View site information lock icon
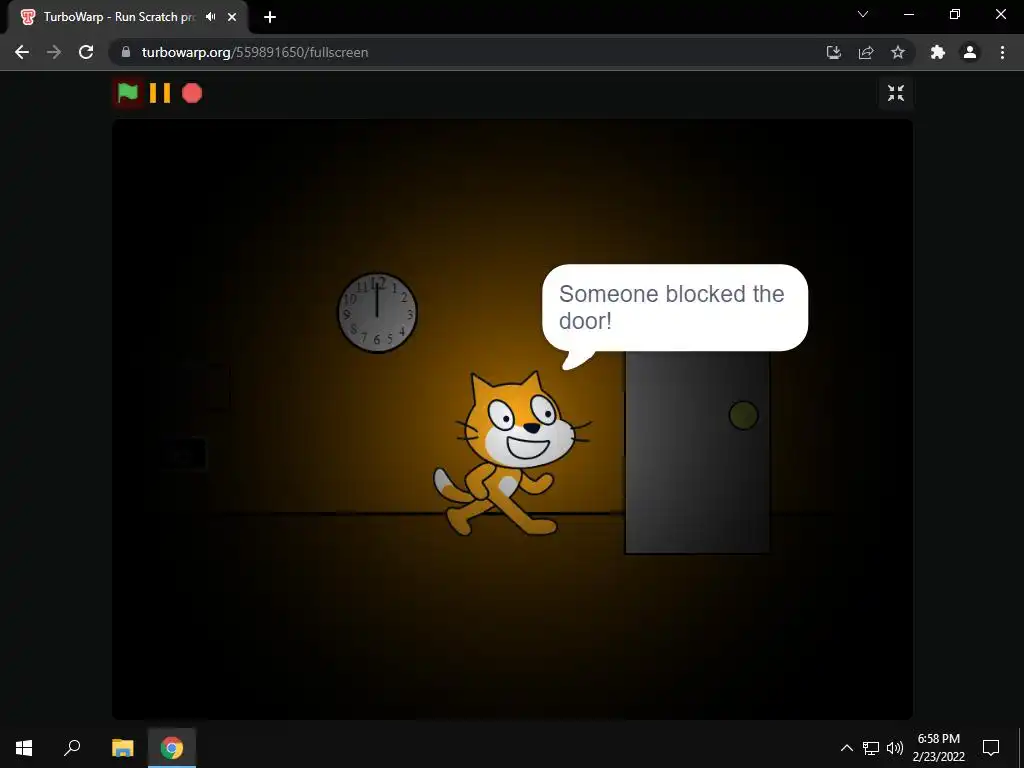Screen dimensions: 1024x768 [x=126, y=52]
